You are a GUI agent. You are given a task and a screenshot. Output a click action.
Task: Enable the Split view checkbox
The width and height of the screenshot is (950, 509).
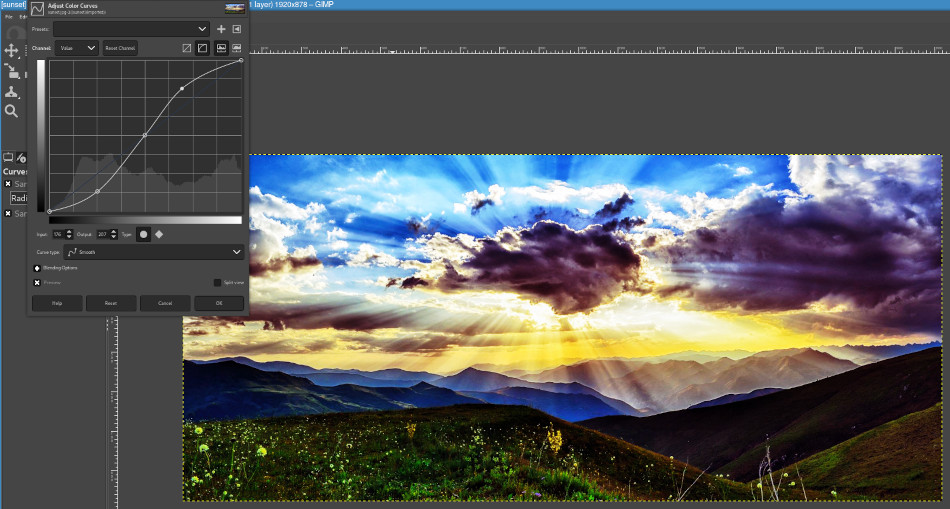click(218, 282)
